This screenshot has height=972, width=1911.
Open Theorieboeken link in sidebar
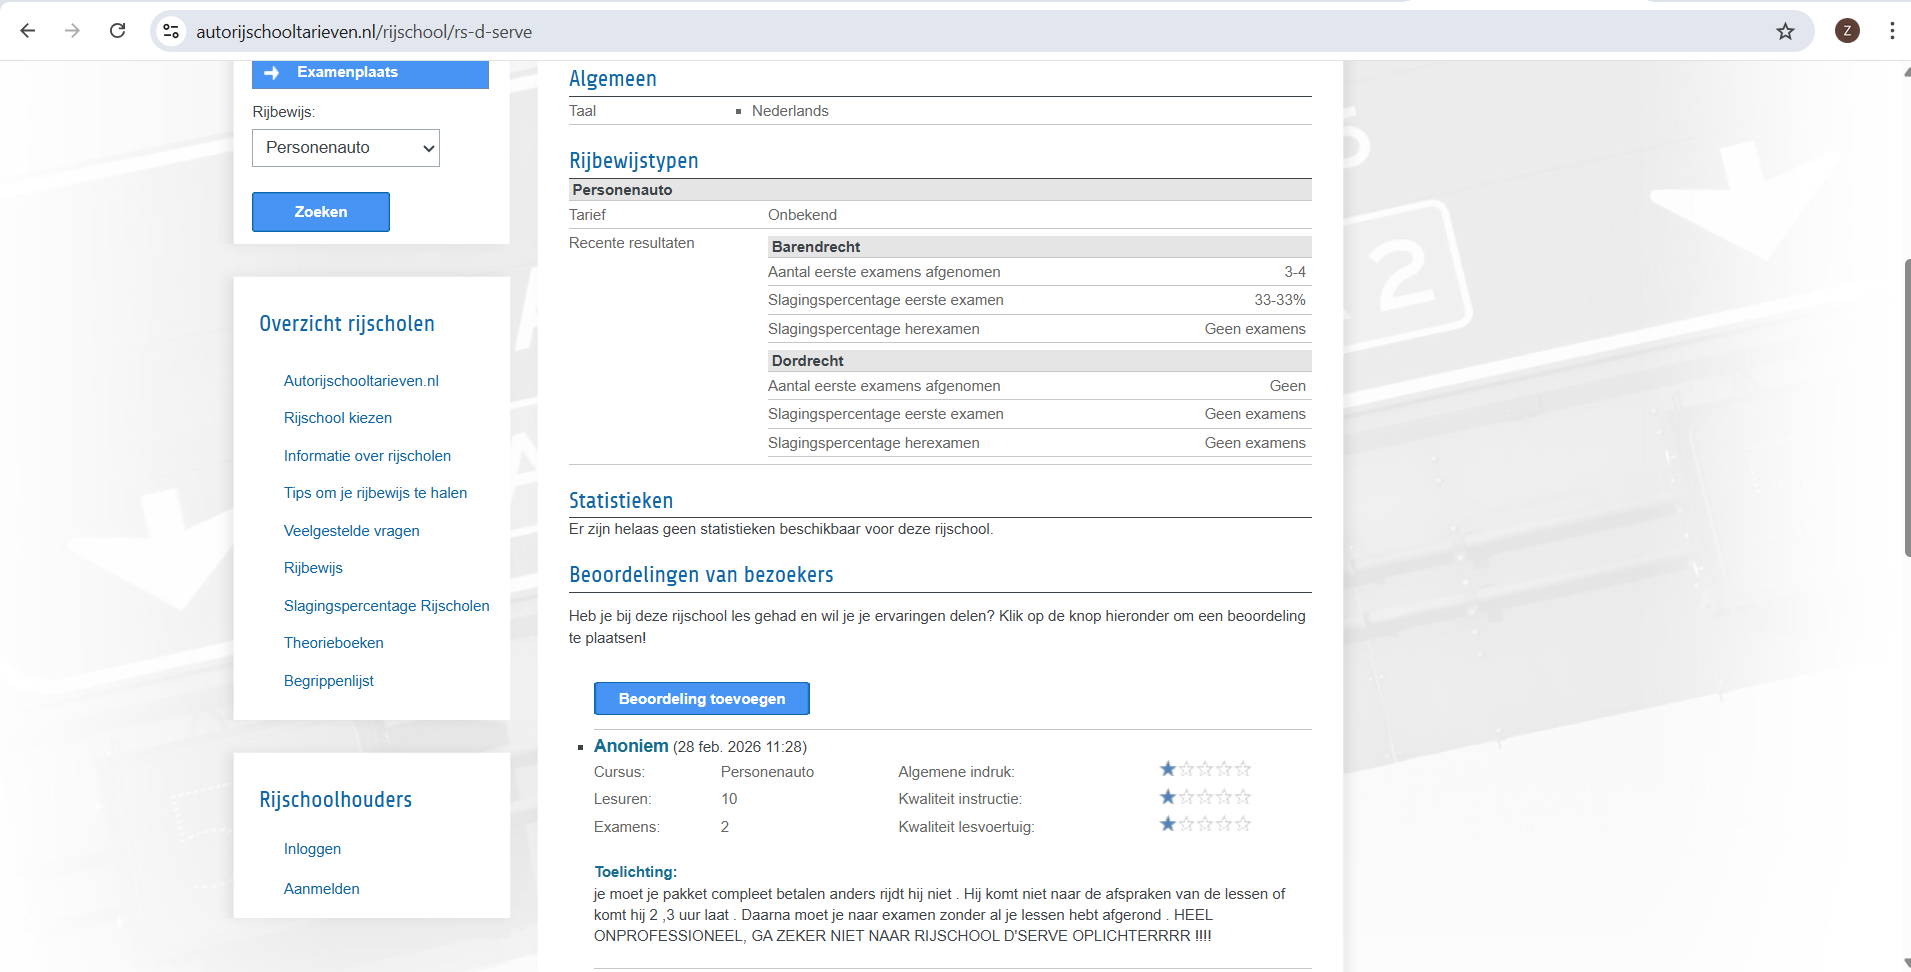pos(333,643)
